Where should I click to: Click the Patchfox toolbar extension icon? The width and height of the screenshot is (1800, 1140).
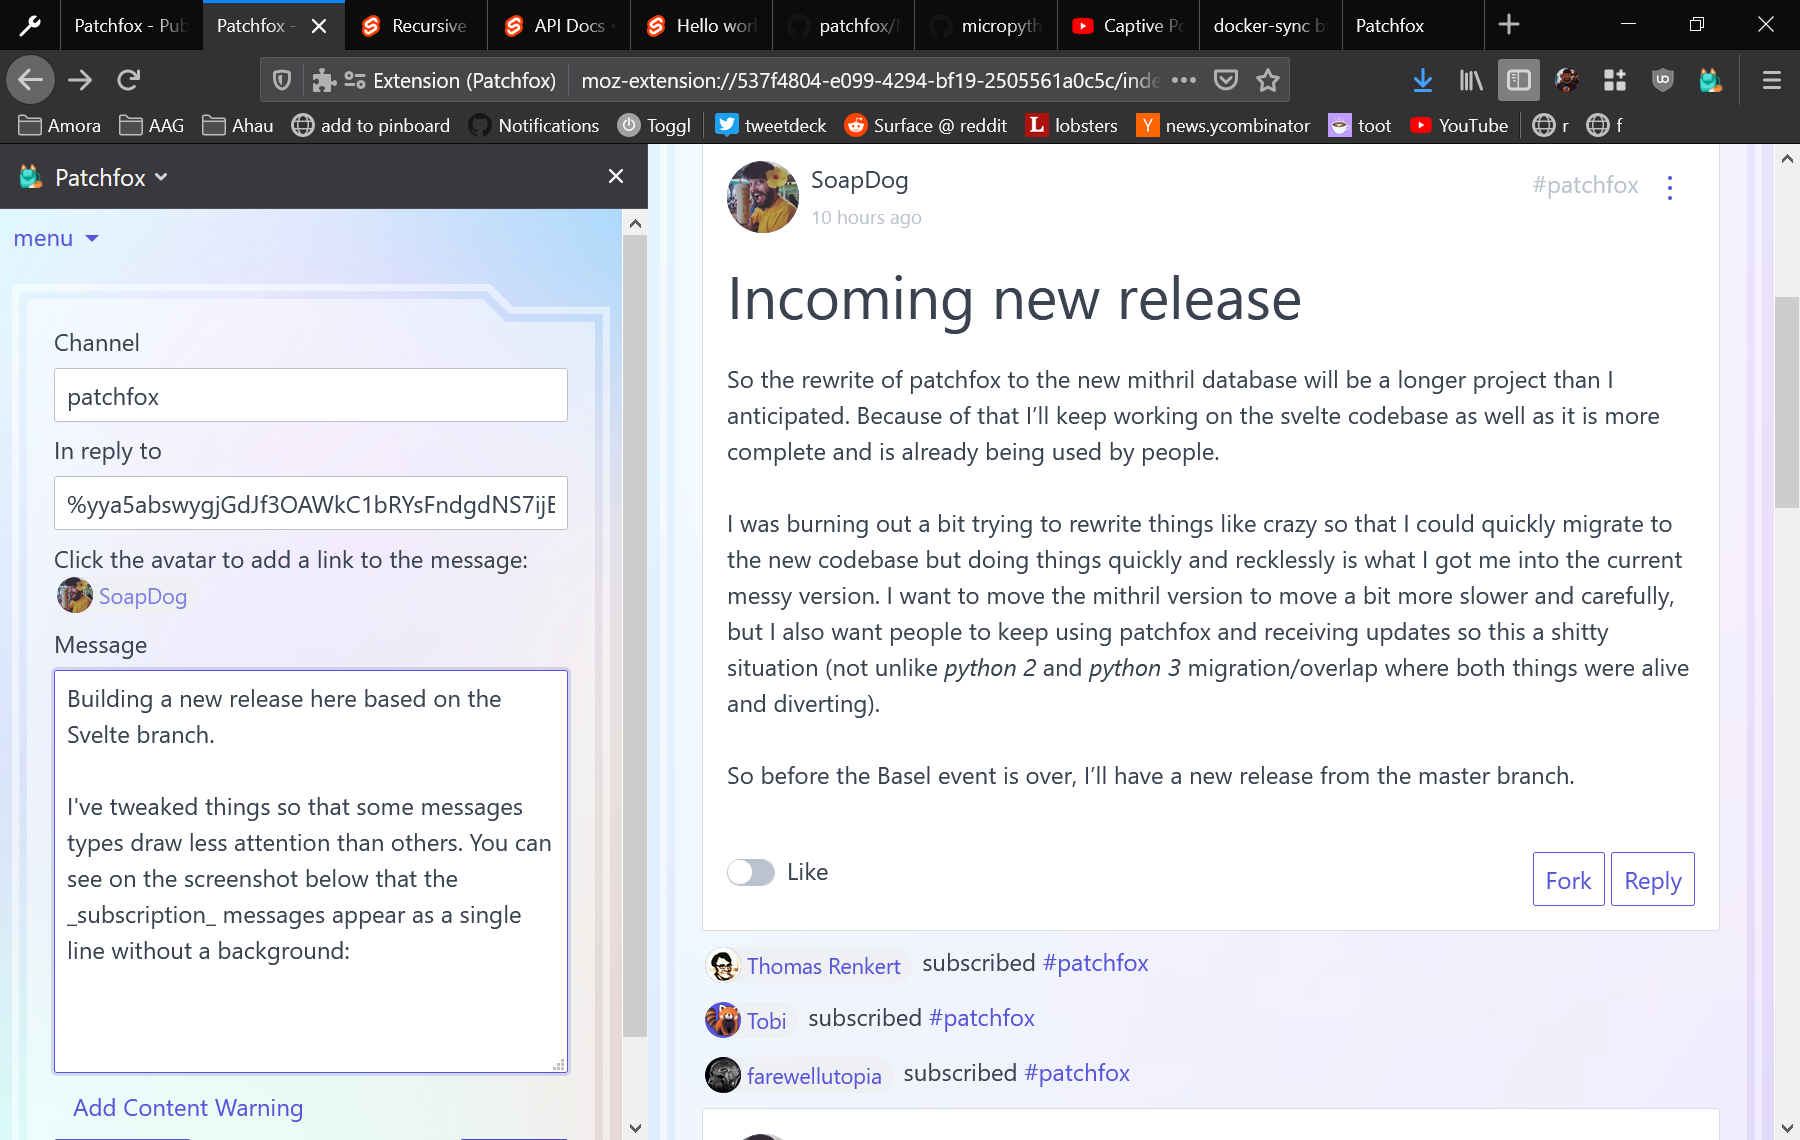[1710, 80]
